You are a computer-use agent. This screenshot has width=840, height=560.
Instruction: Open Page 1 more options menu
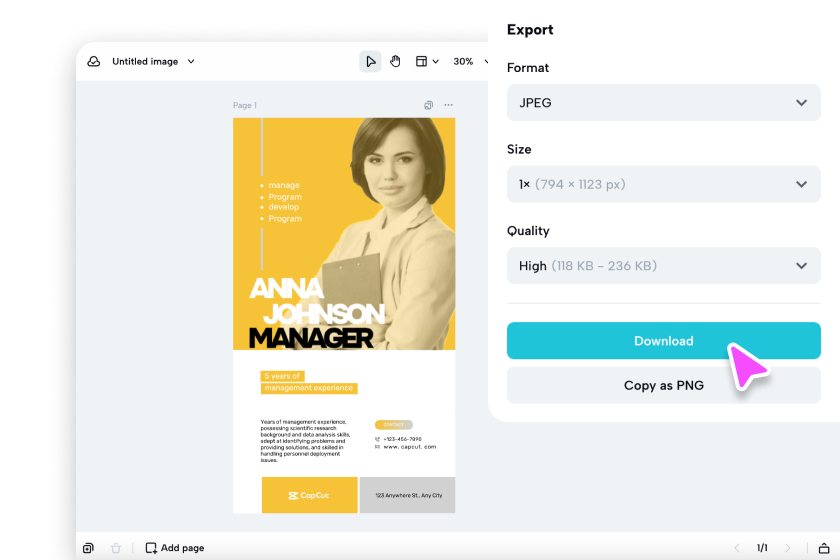448,105
